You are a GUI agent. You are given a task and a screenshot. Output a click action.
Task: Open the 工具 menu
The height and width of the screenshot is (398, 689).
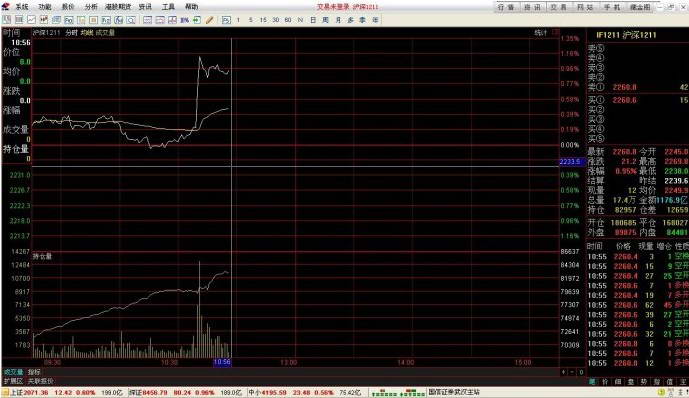(x=168, y=7)
